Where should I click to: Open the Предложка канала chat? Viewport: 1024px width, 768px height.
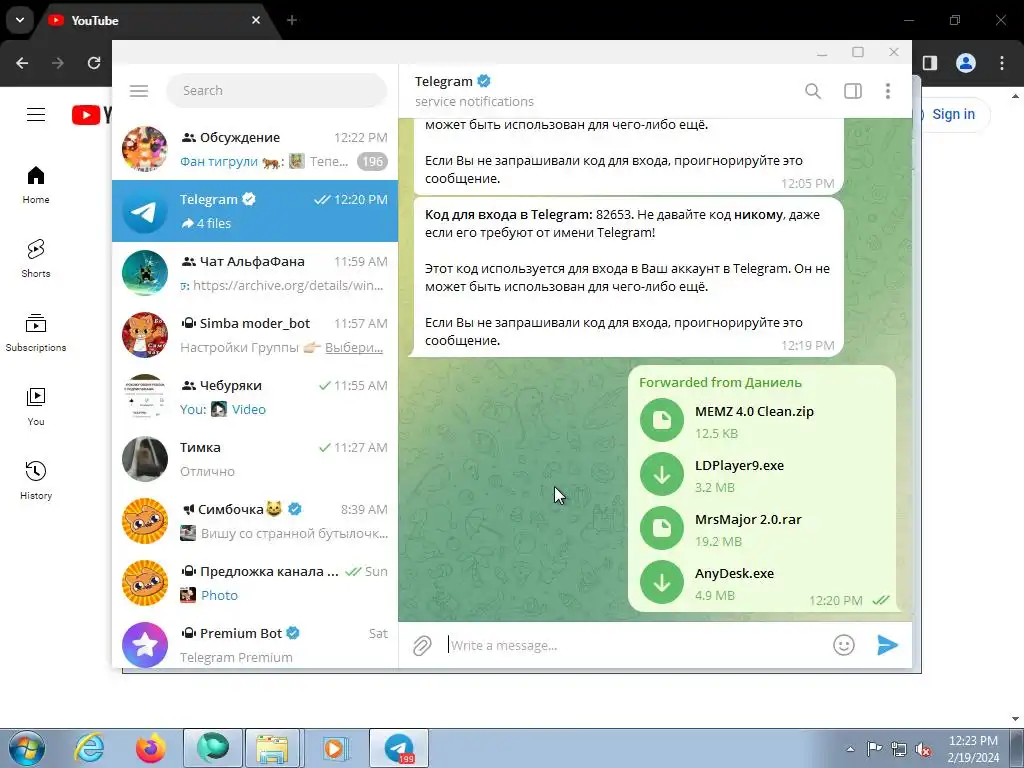tap(255, 583)
